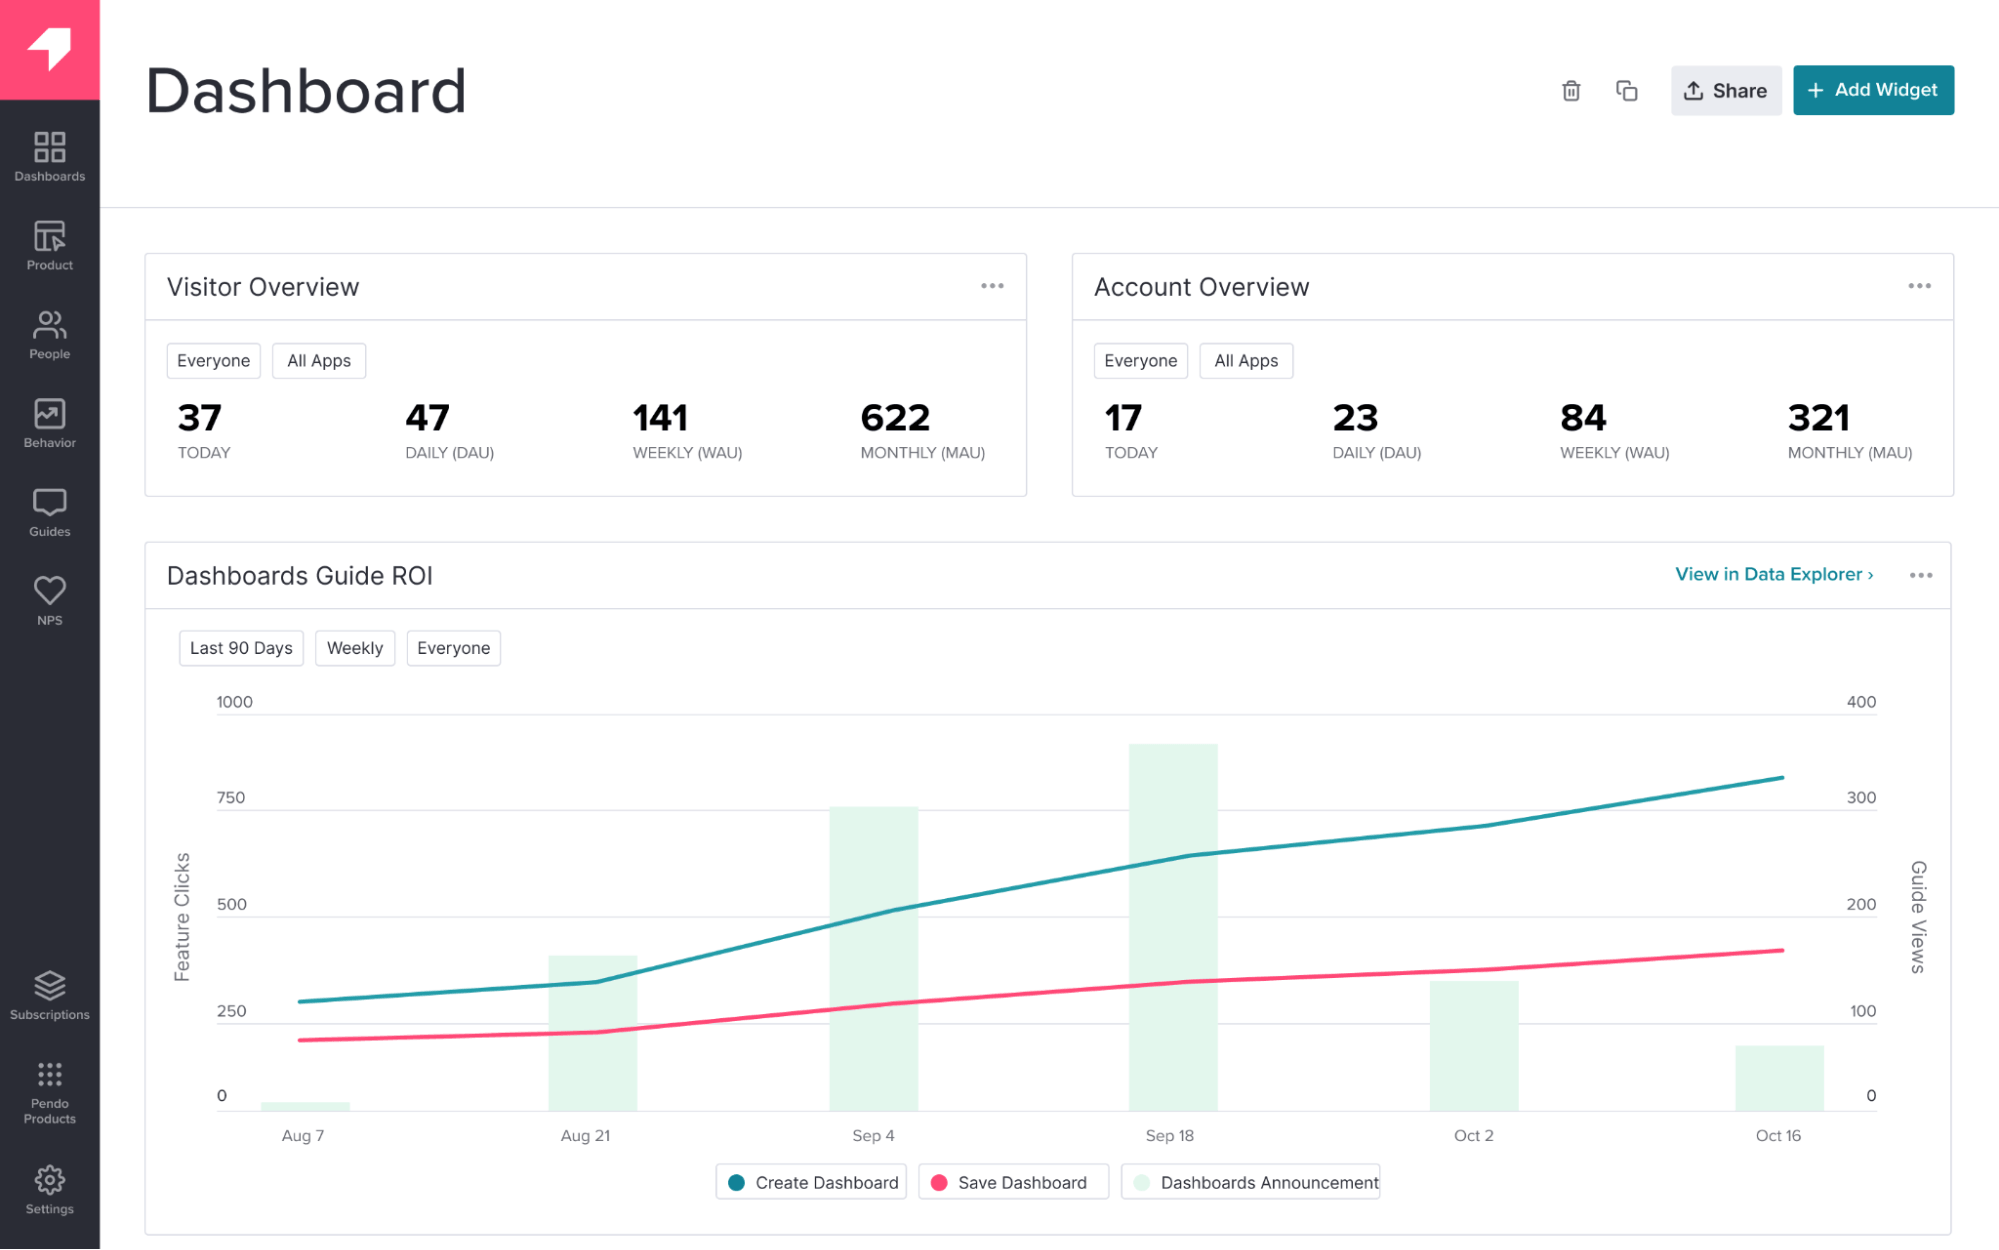Delete dashboard with the trash icon
1999x1250 pixels.
1571,91
